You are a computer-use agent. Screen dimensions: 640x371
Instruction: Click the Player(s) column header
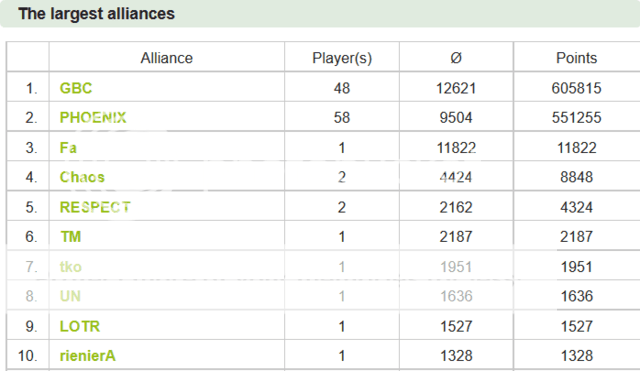(342, 58)
